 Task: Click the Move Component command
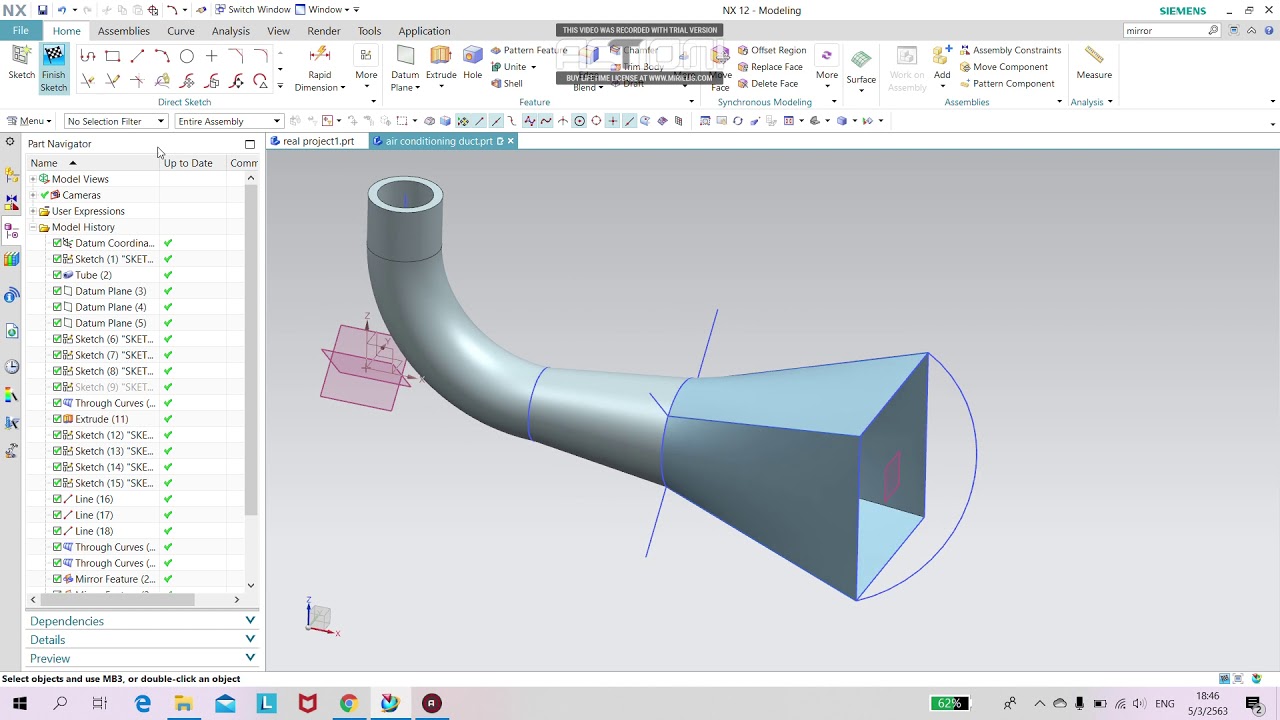tap(1003, 67)
